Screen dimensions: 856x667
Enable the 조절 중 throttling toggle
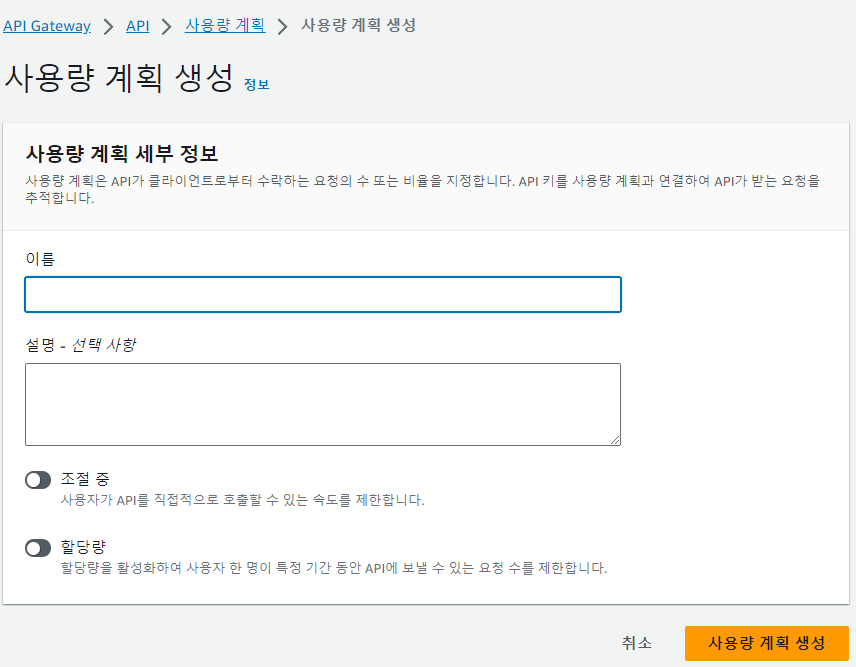click(x=38, y=480)
